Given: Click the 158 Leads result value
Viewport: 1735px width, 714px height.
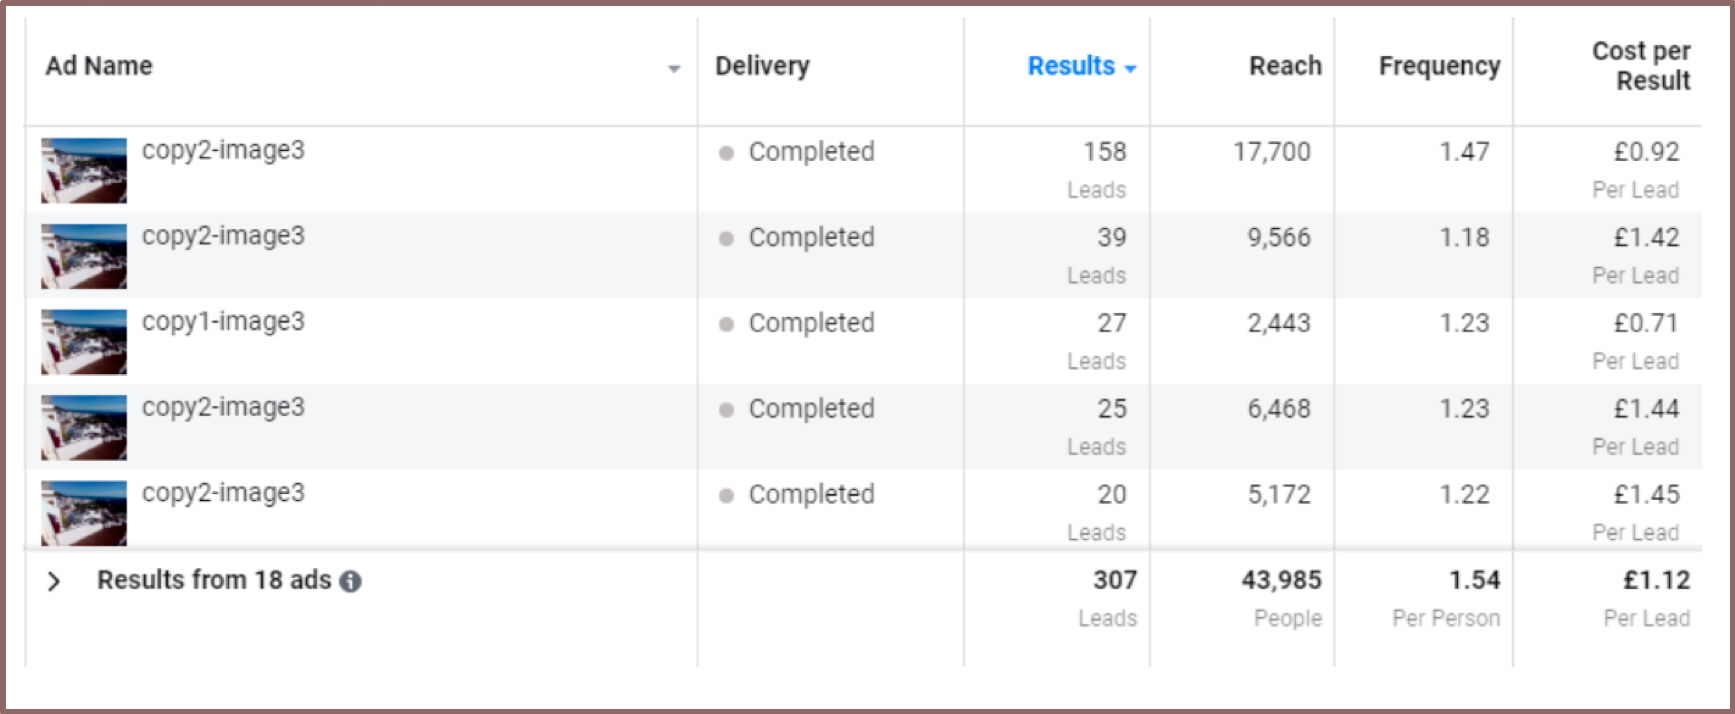Looking at the screenshot, I should [x=1104, y=152].
